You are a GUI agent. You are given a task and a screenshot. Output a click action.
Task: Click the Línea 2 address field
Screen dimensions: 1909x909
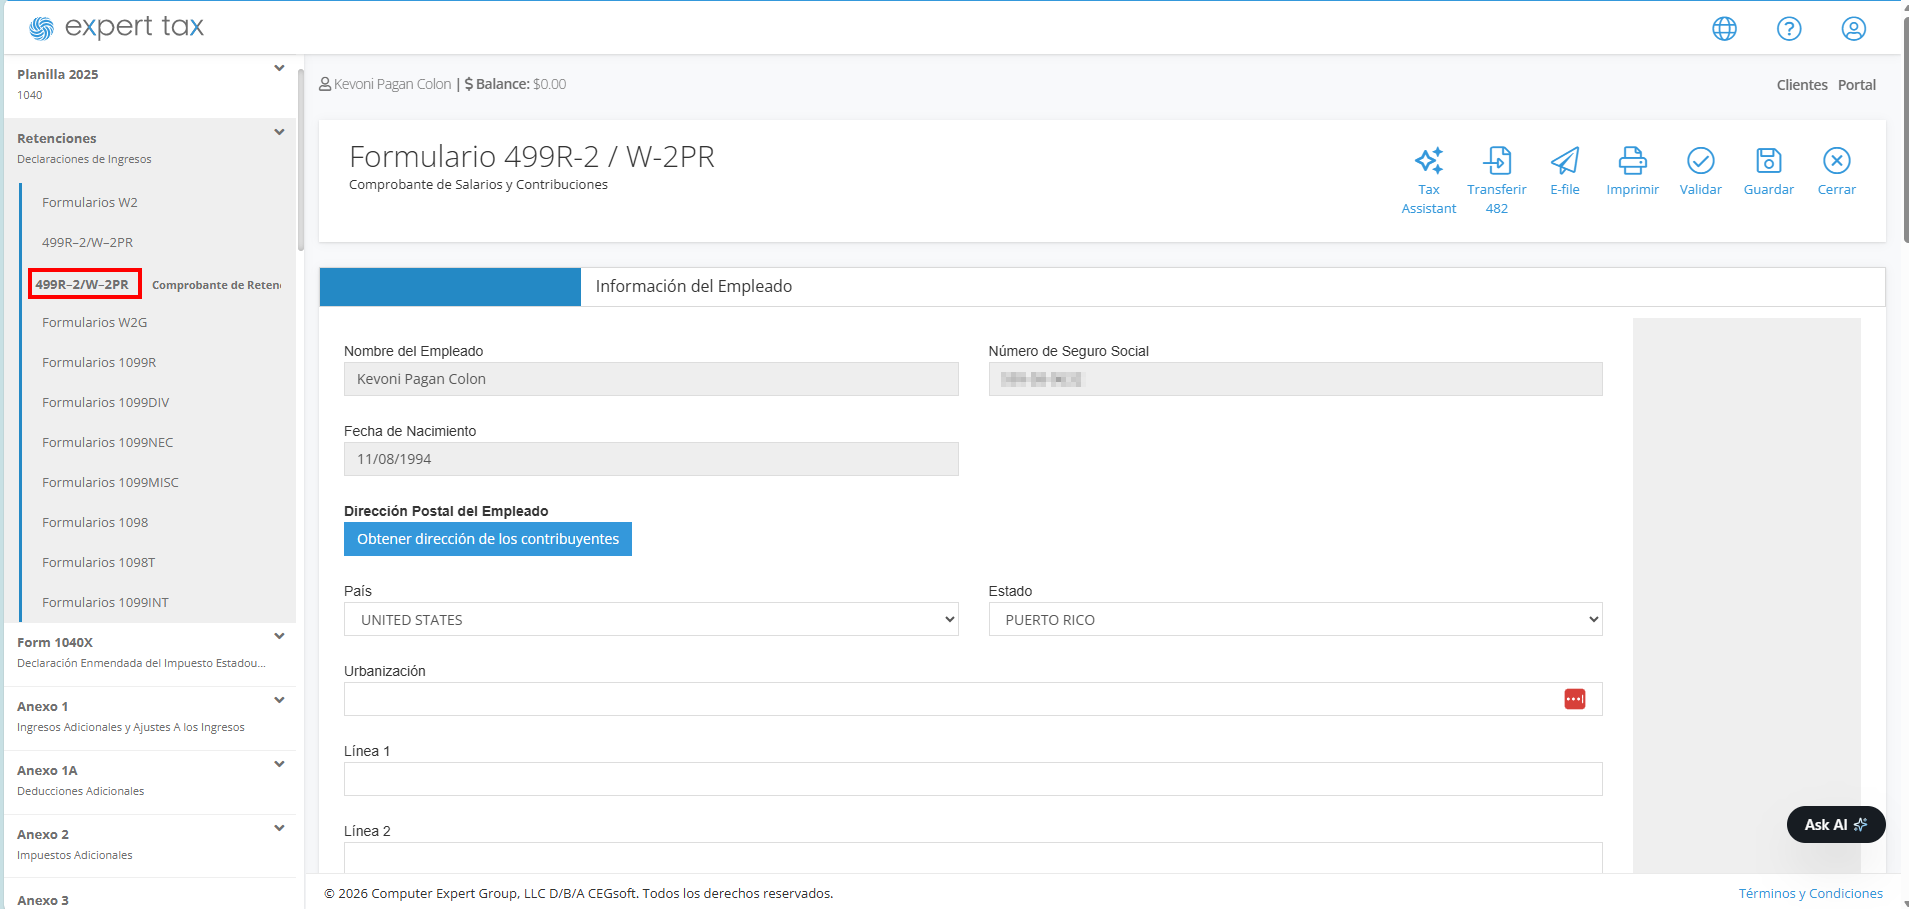(973, 858)
